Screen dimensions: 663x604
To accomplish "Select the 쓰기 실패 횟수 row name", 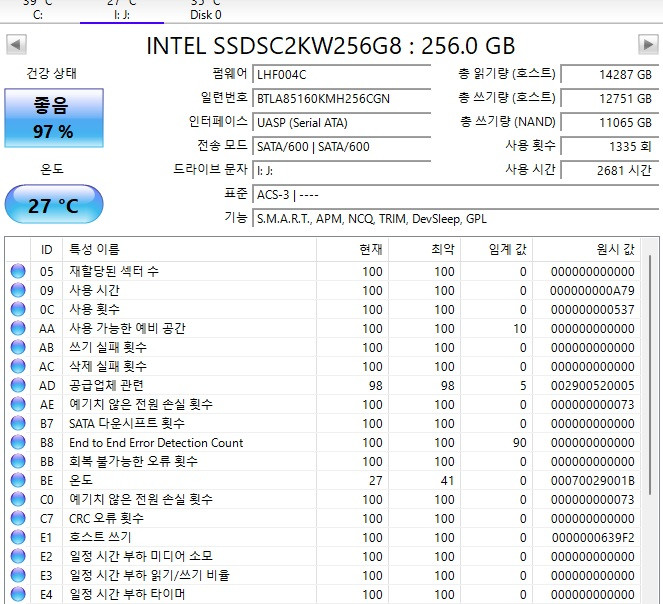I will tap(108, 348).
